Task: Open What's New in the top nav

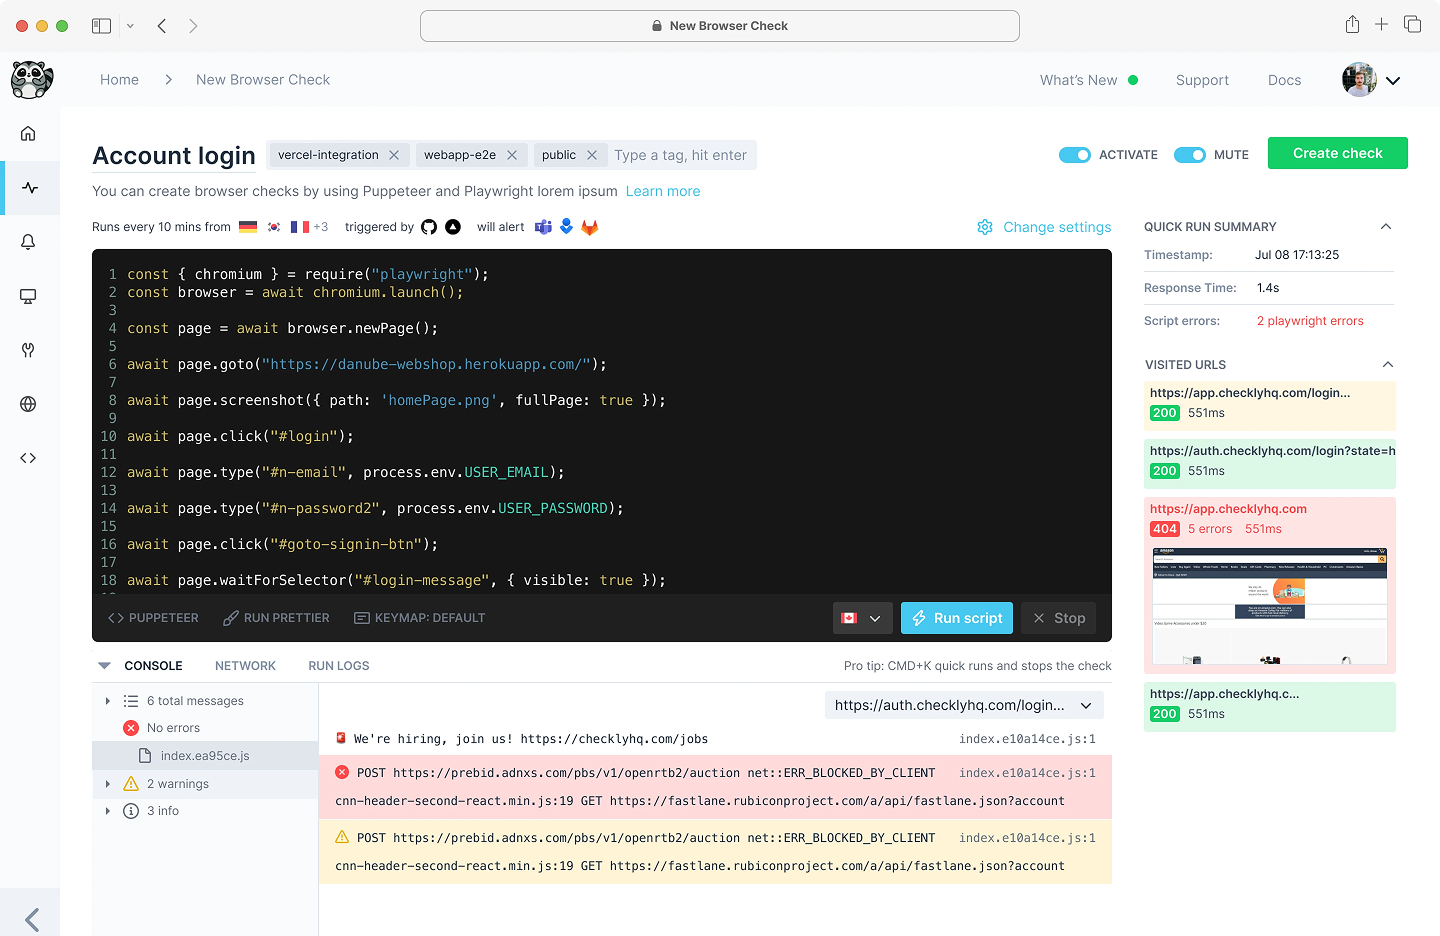Action: pyautogui.click(x=1089, y=80)
